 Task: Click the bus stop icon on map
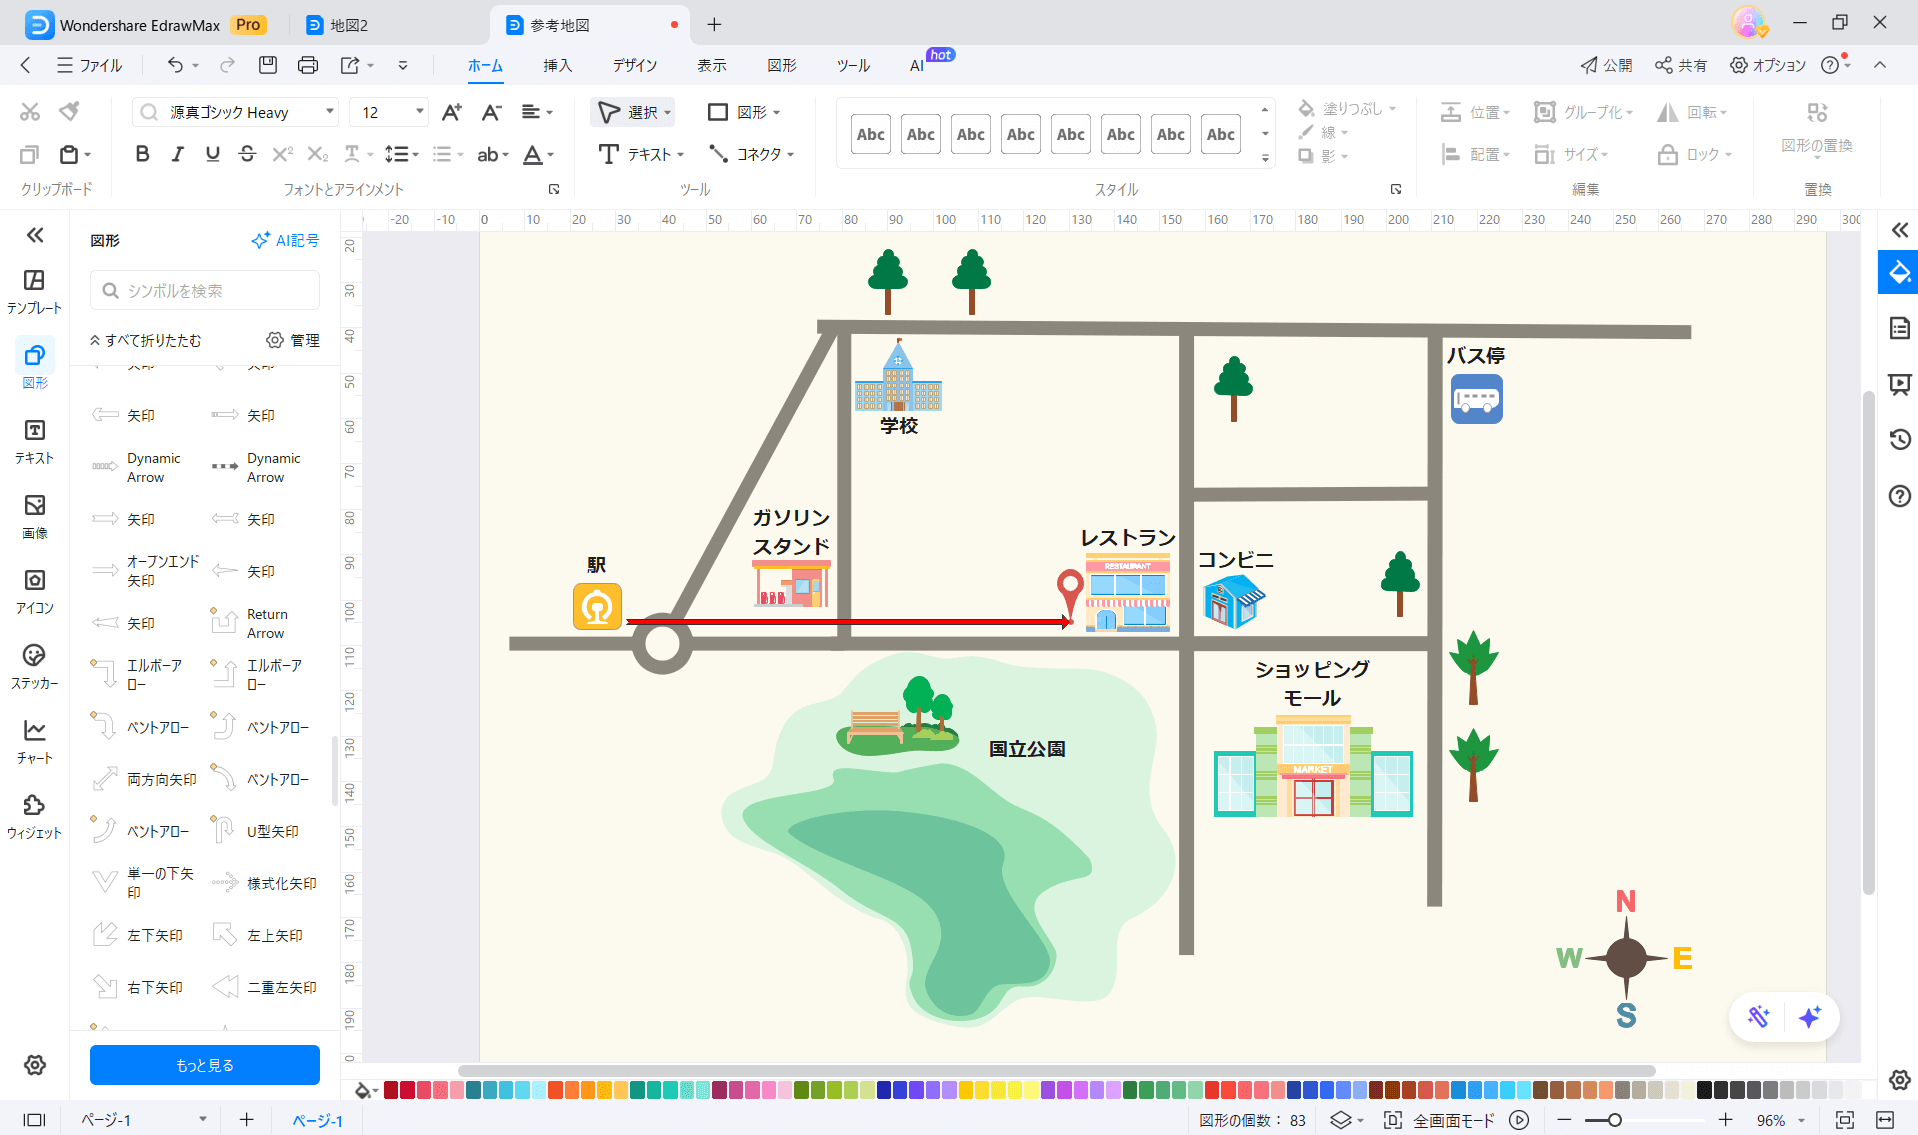pos(1476,399)
